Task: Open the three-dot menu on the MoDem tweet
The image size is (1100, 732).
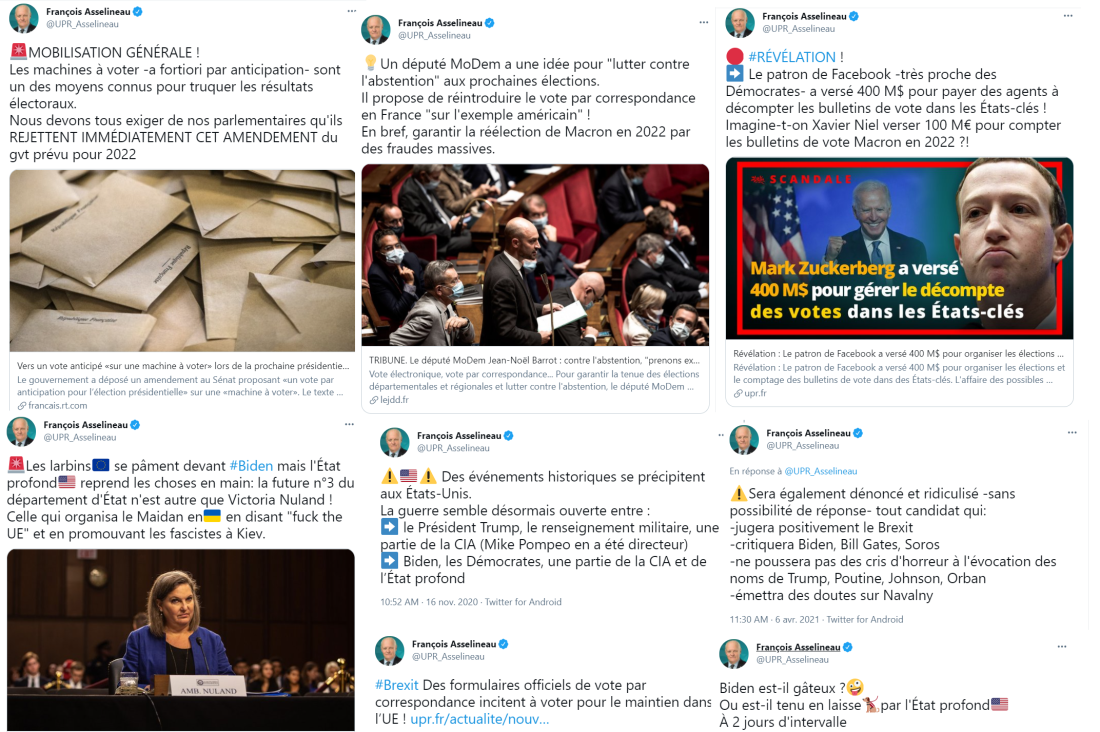Action: tap(703, 22)
